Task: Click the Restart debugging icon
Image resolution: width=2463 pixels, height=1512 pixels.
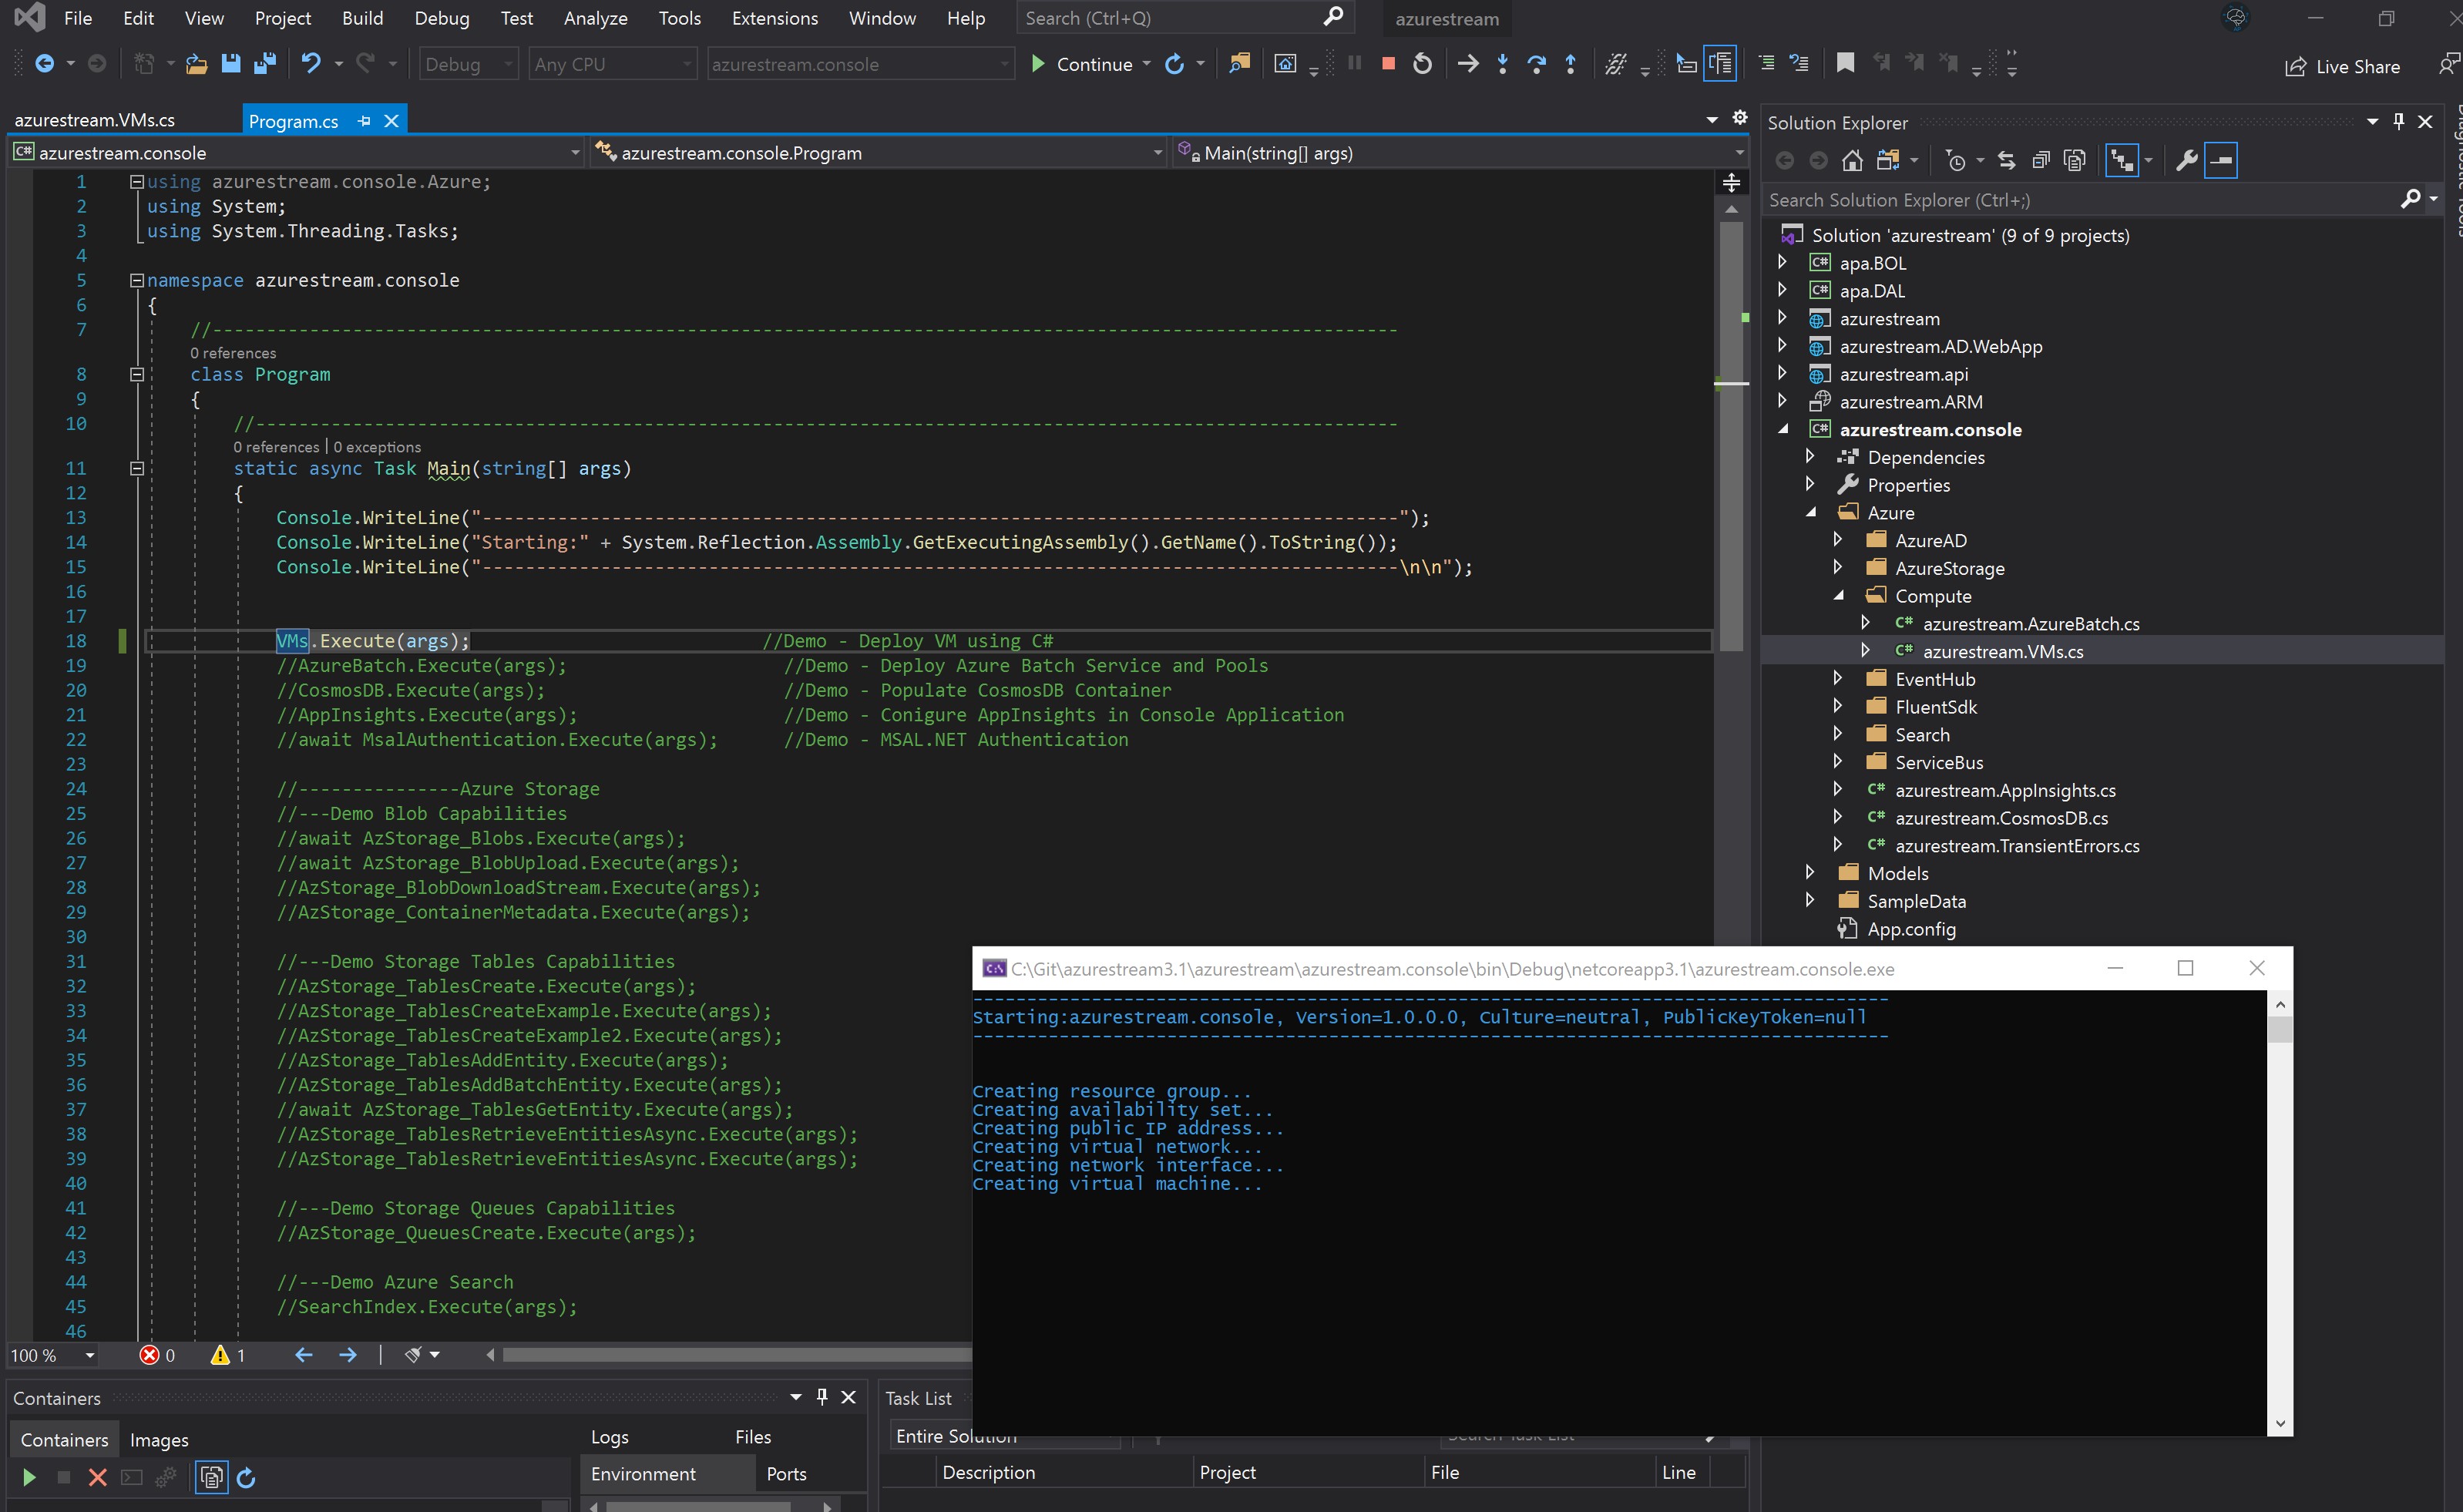Action: pyautogui.click(x=1422, y=64)
